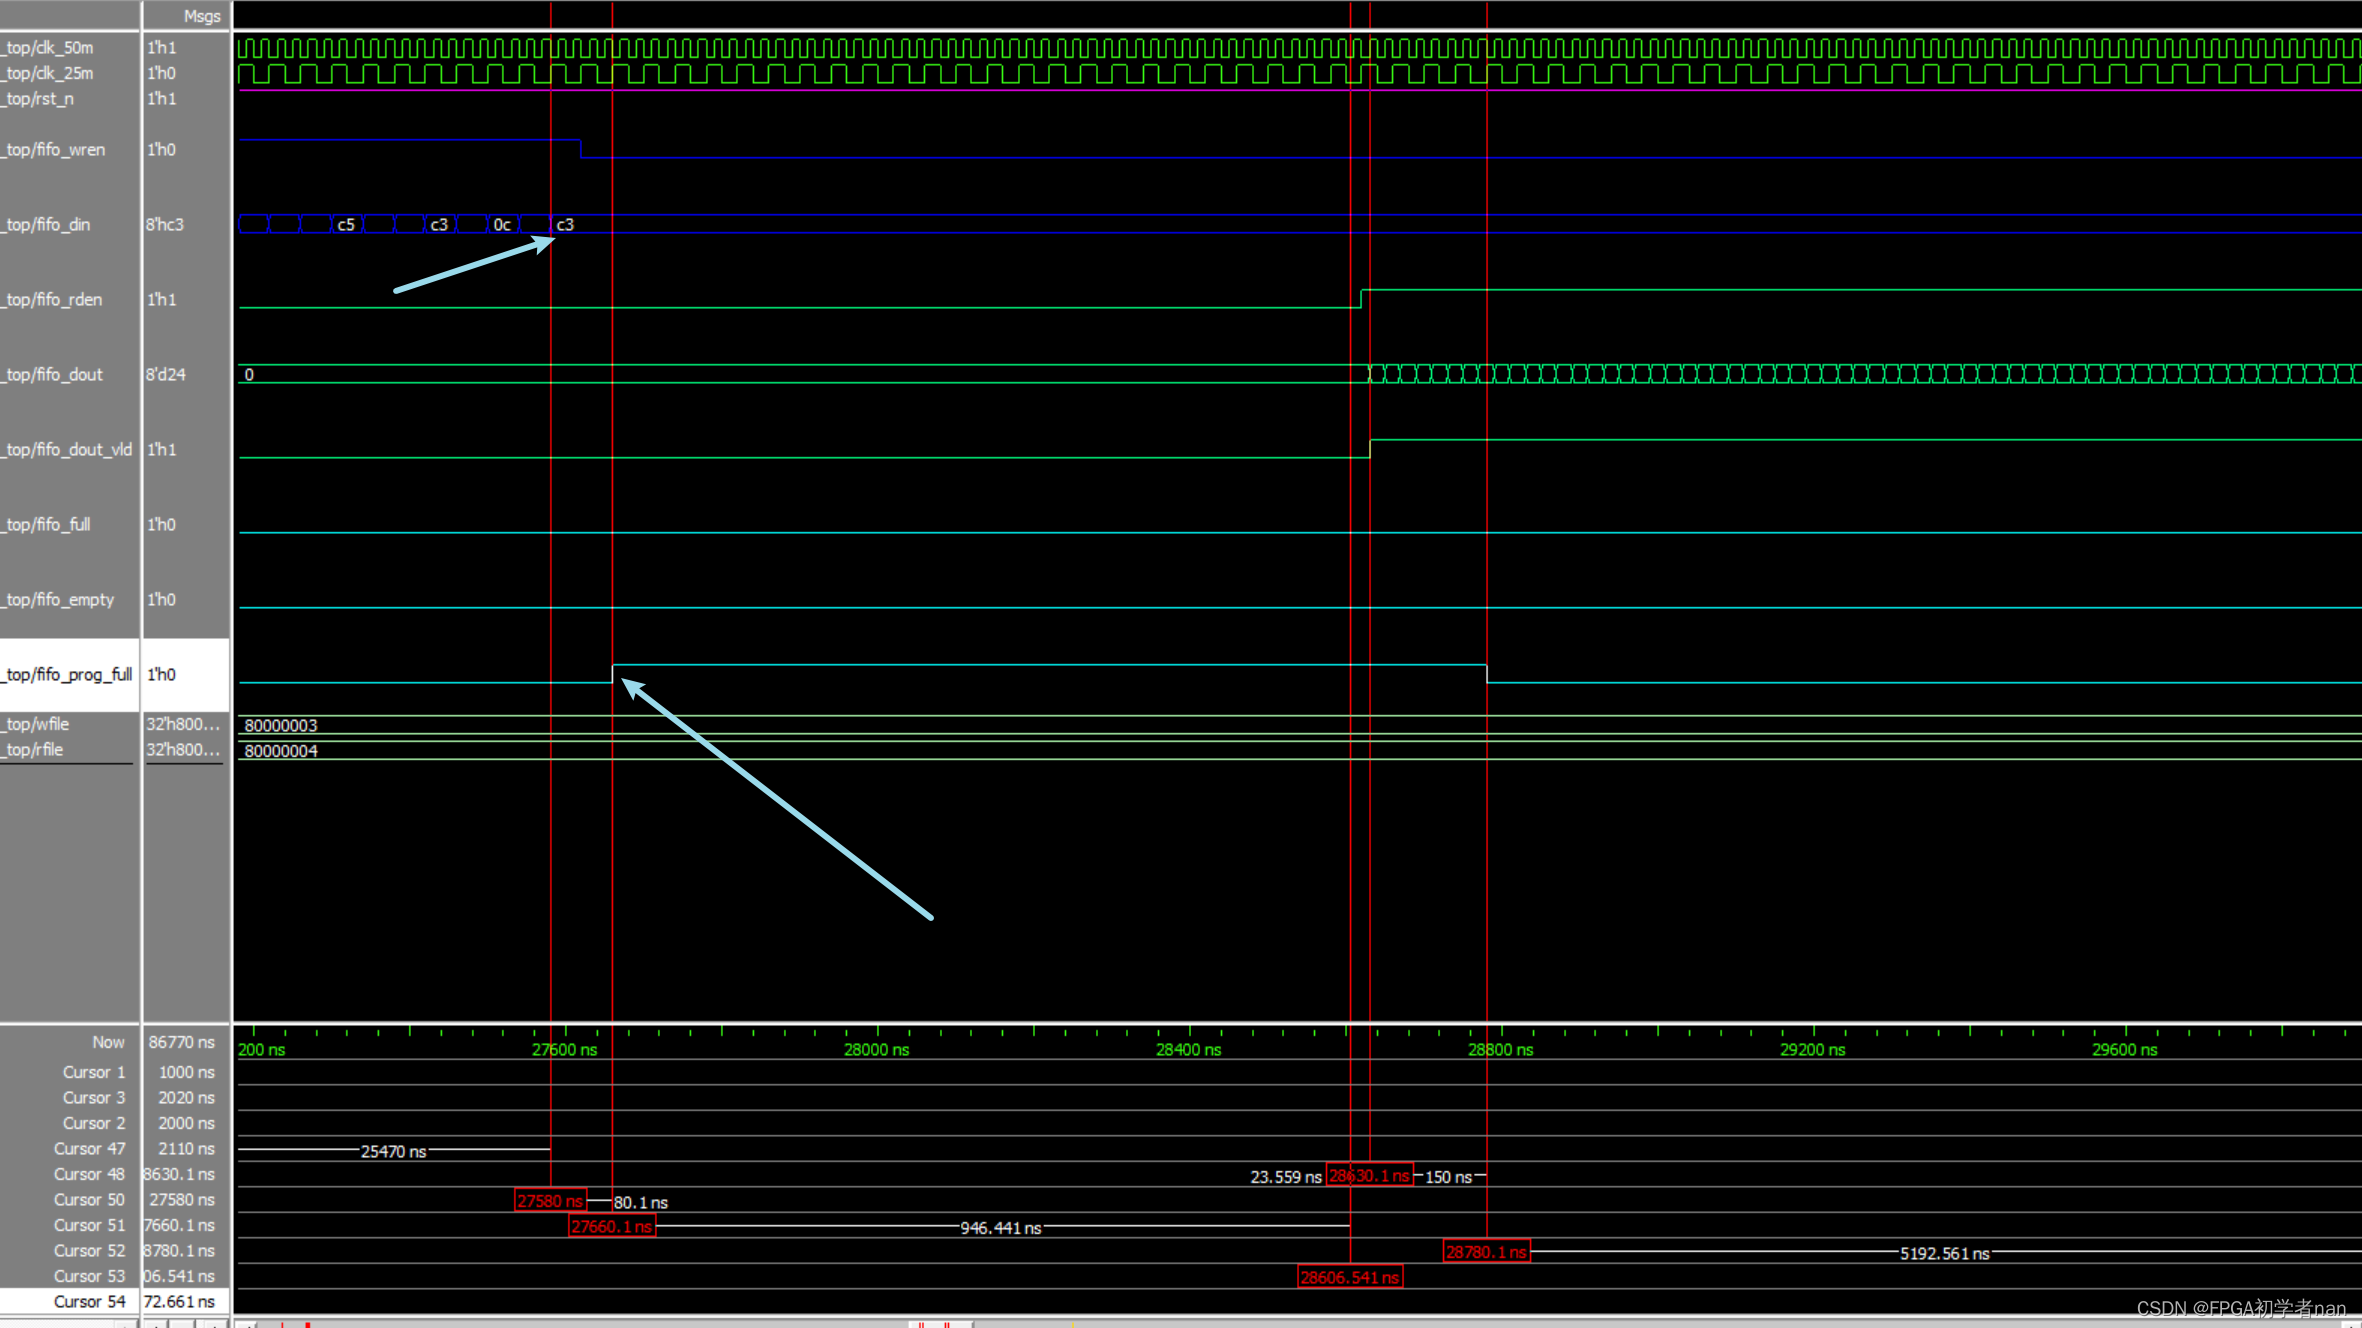Select Cursor 3 in the cursor list
Image resolution: width=2362 pixels, height=1328 pixels.
point(94,1098)
